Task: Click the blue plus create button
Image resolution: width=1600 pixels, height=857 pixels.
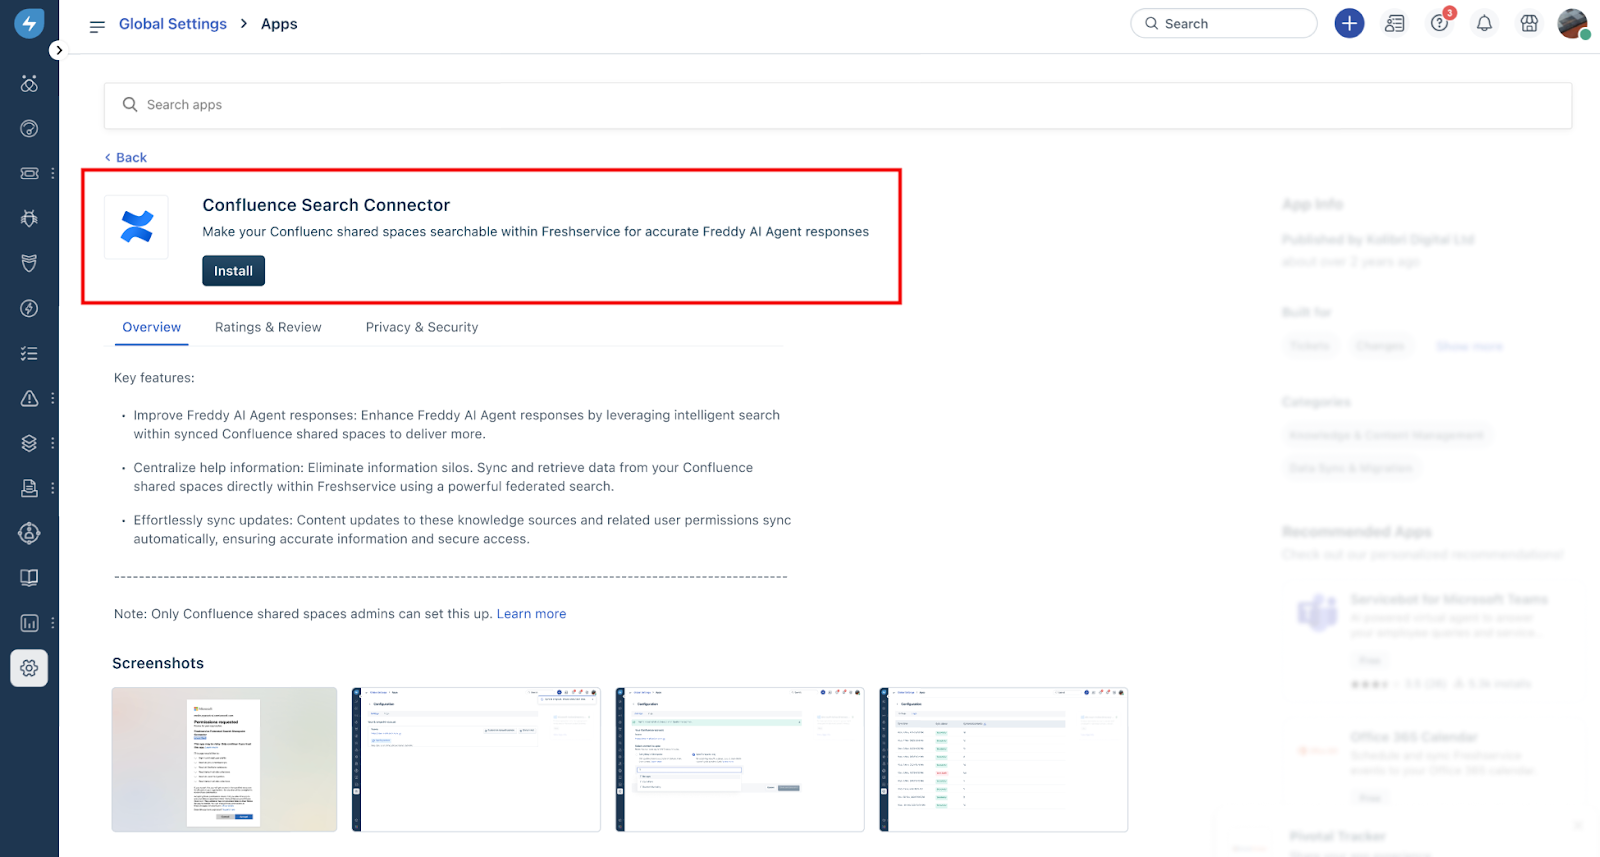Action: (x=1349, y=23)
